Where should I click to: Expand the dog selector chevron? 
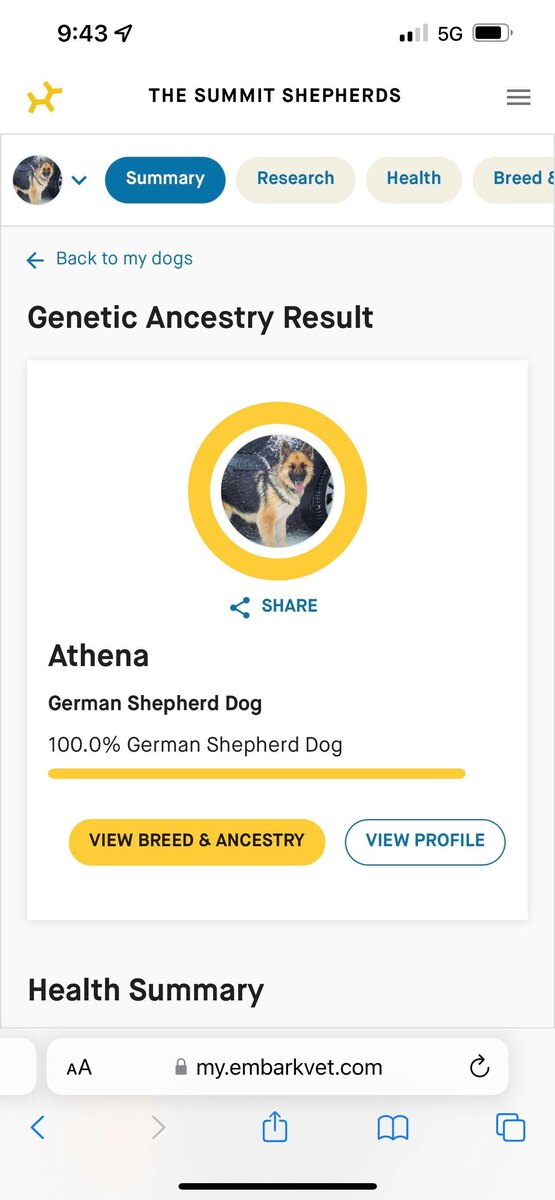[79, 180]
